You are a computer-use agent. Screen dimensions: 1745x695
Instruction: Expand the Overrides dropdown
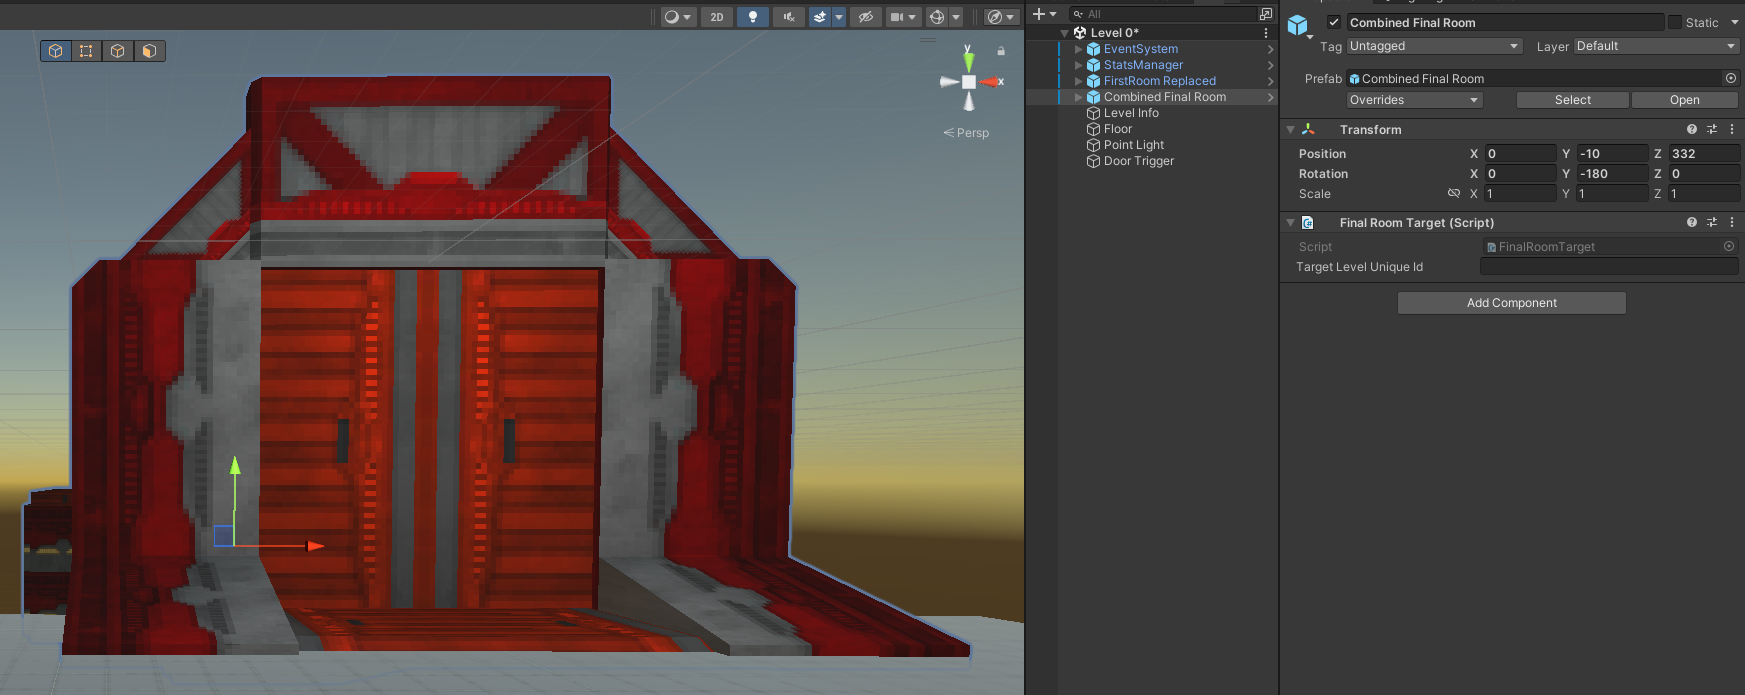point(1413,100)
